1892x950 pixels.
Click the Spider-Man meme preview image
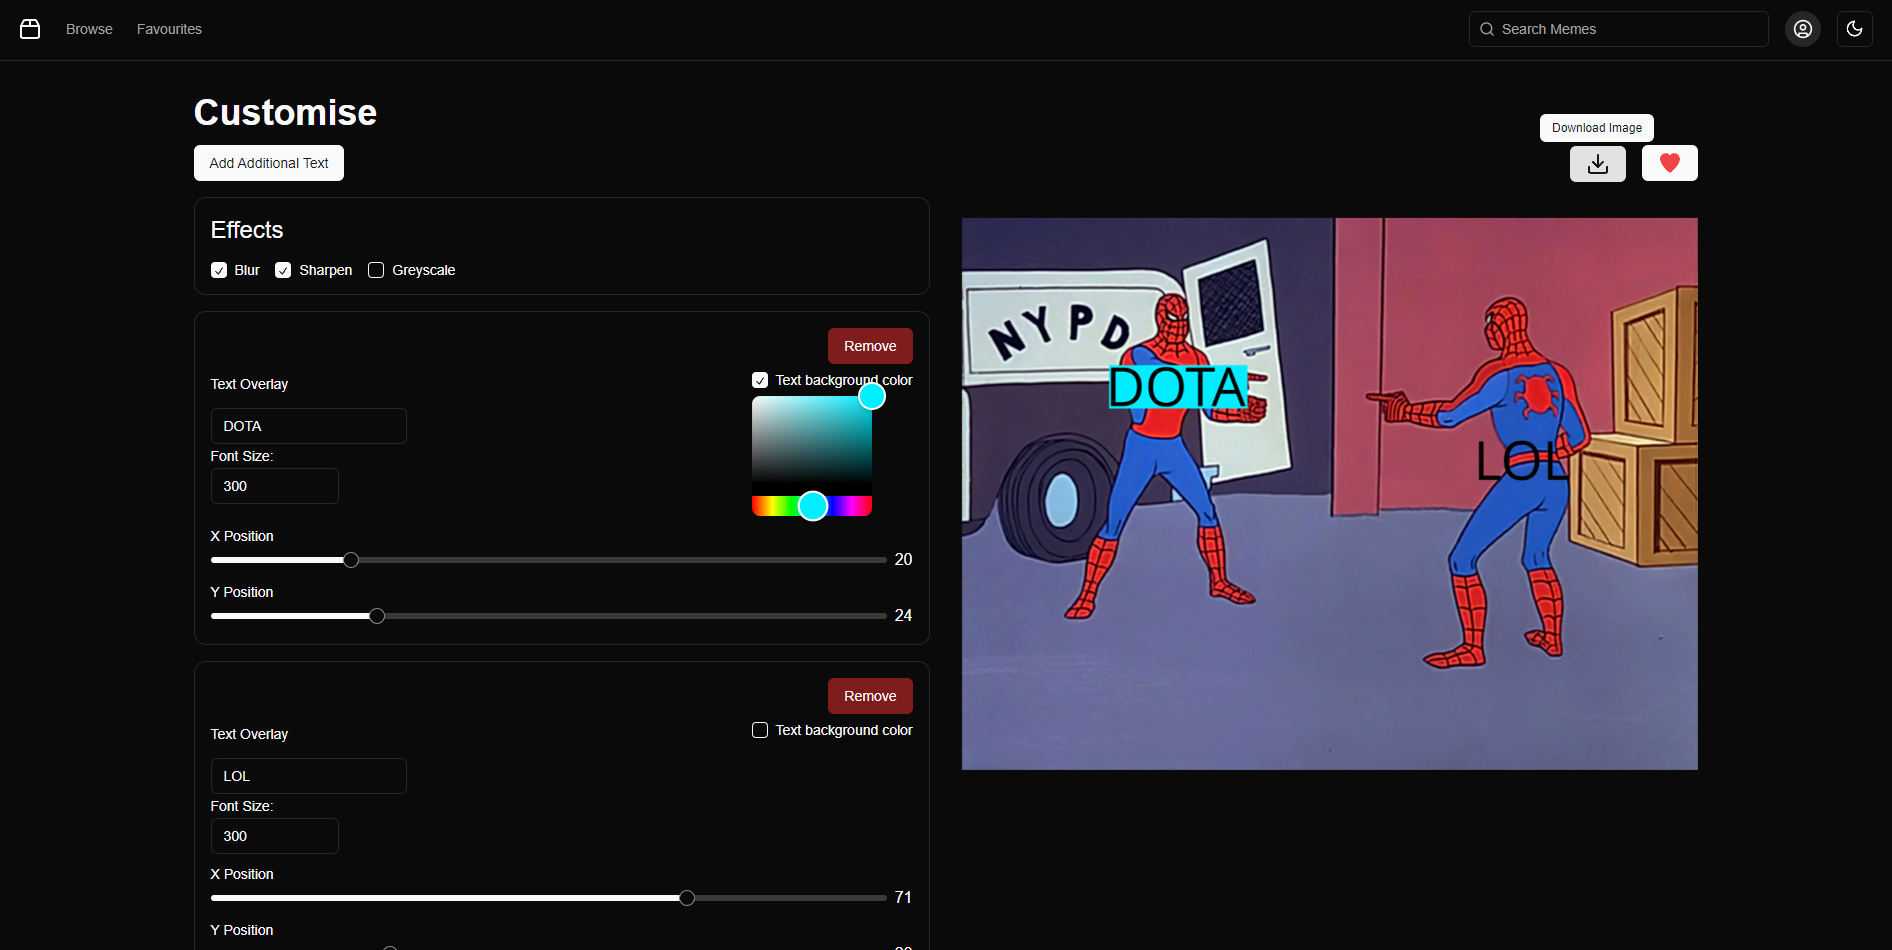click(1330, 494)
